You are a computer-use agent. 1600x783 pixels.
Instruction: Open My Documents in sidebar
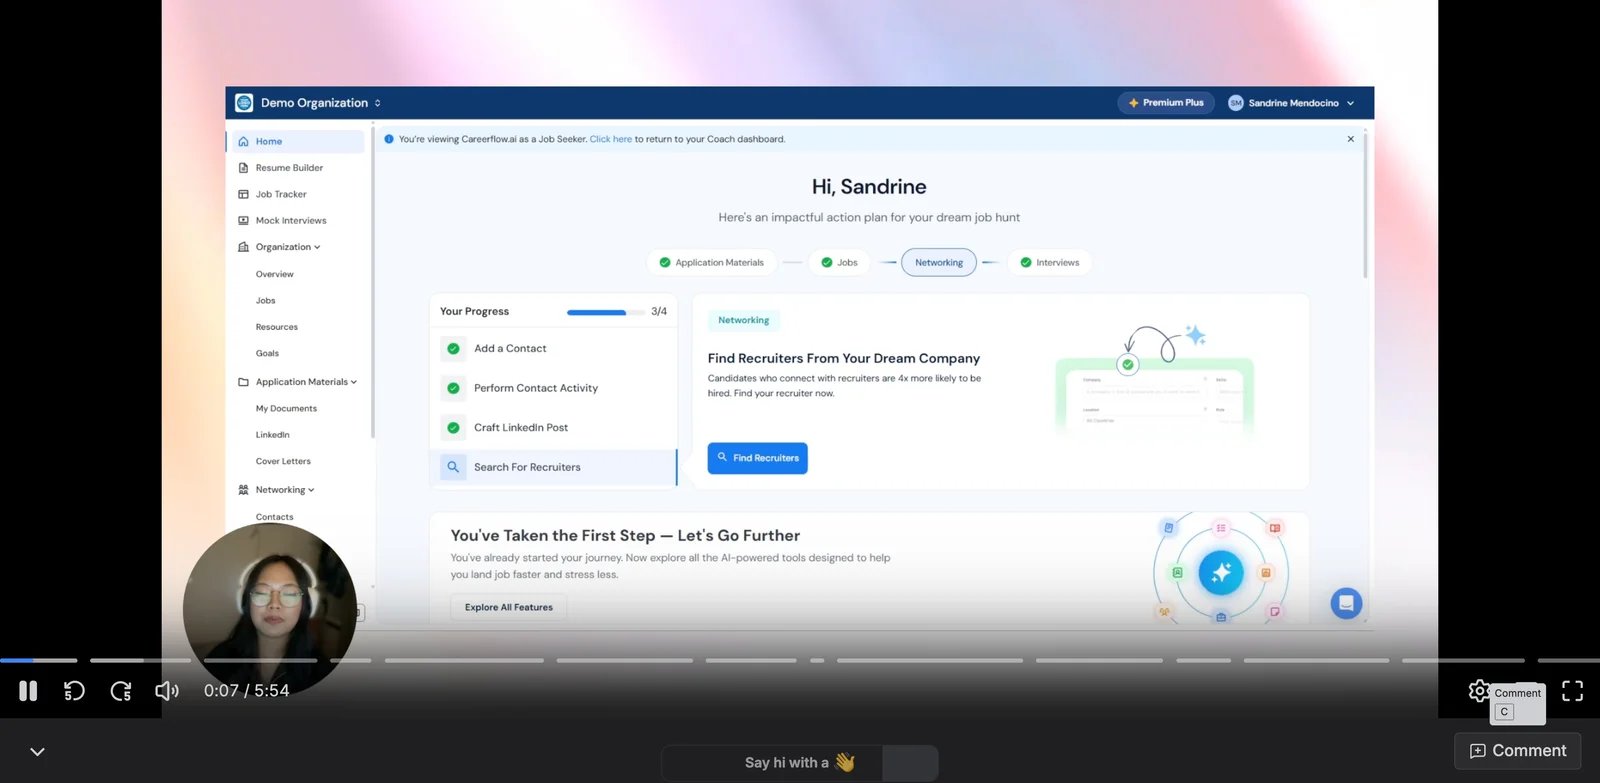click(x=286, y=408)
